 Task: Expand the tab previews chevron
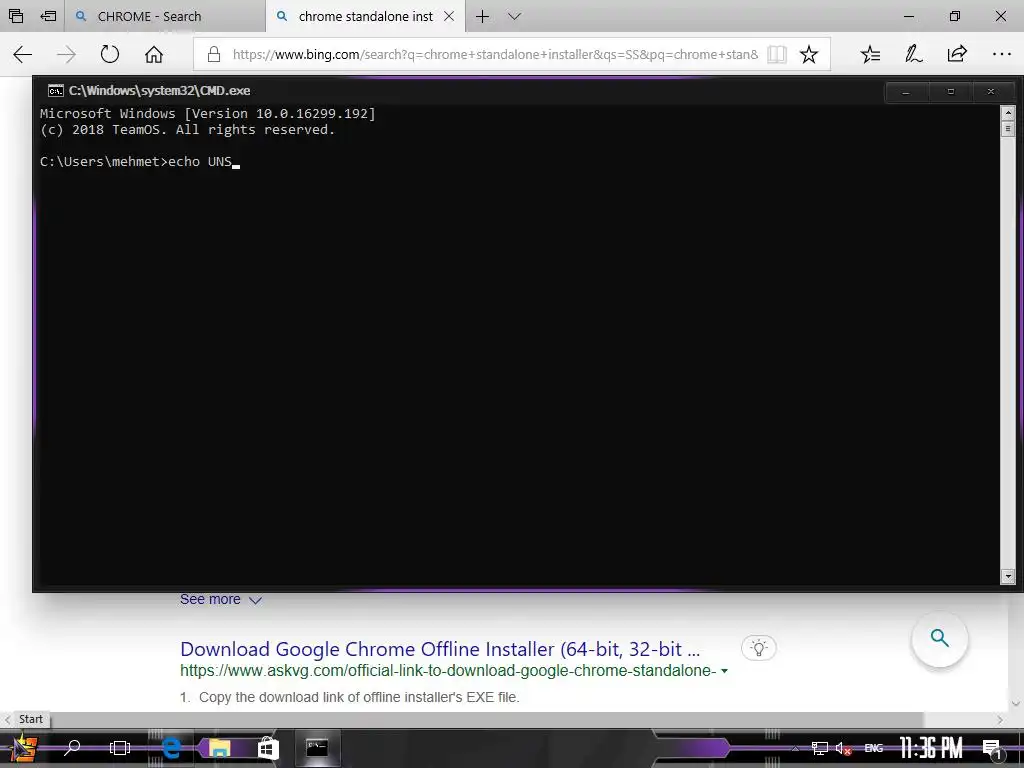515,16
